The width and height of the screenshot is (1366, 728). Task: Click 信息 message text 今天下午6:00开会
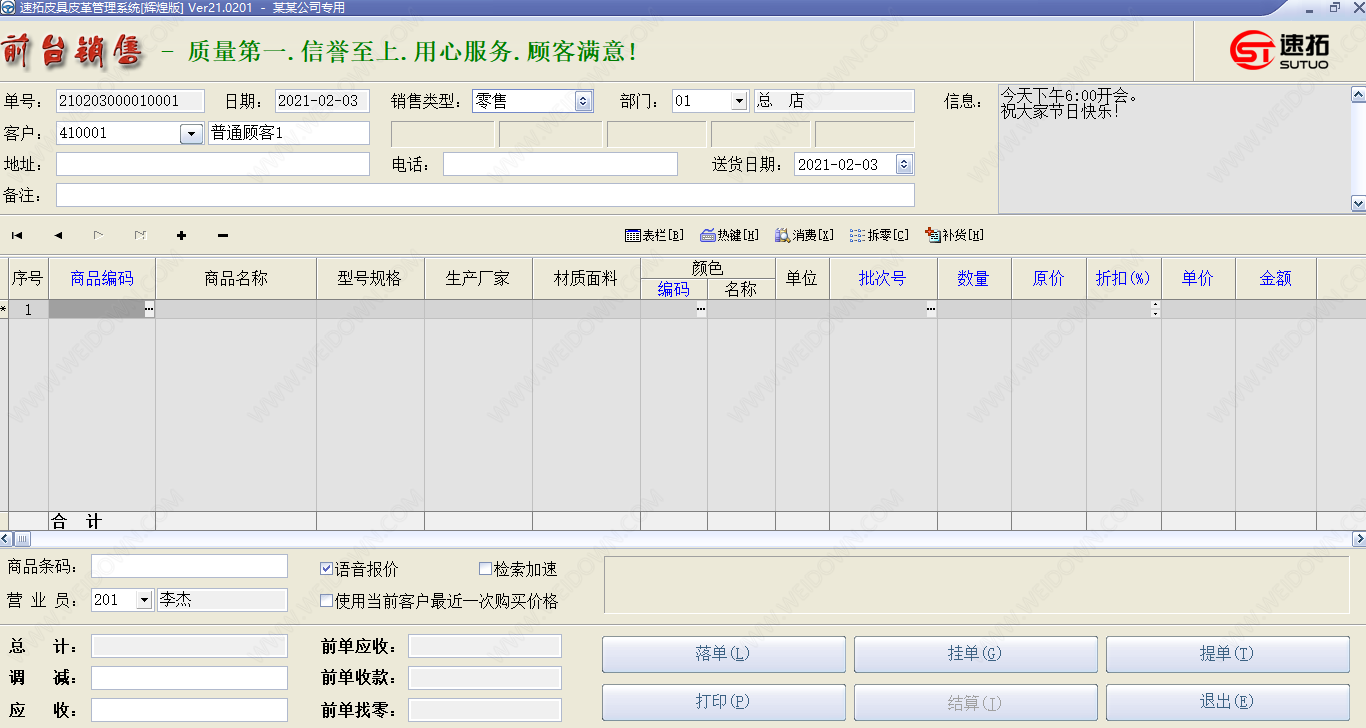[1069, 95]
